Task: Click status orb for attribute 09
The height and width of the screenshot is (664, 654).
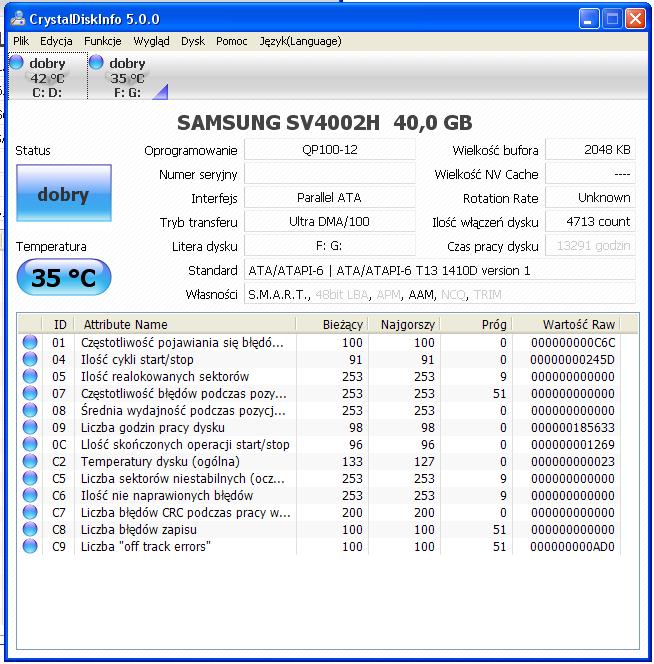Action: (x=30, y=427)
